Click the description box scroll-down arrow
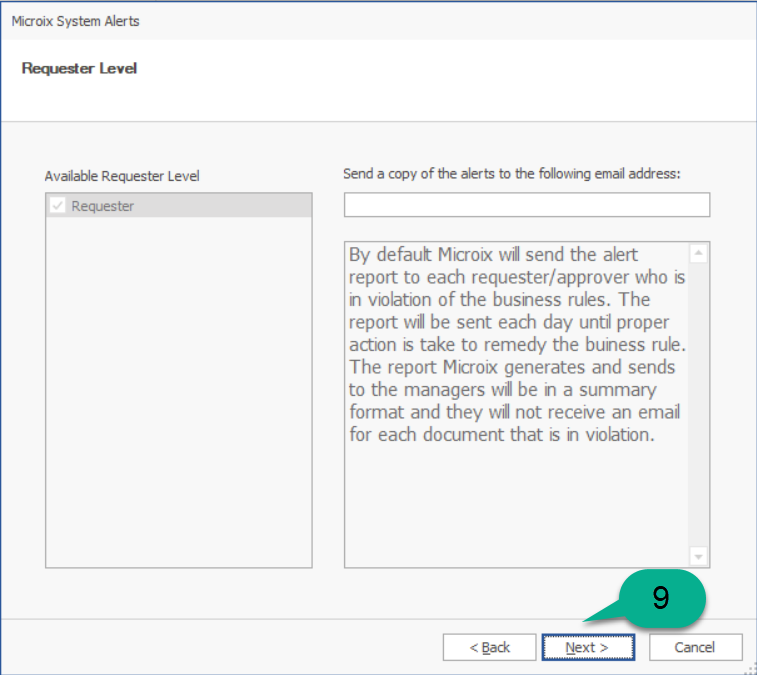 coord(698,556)
